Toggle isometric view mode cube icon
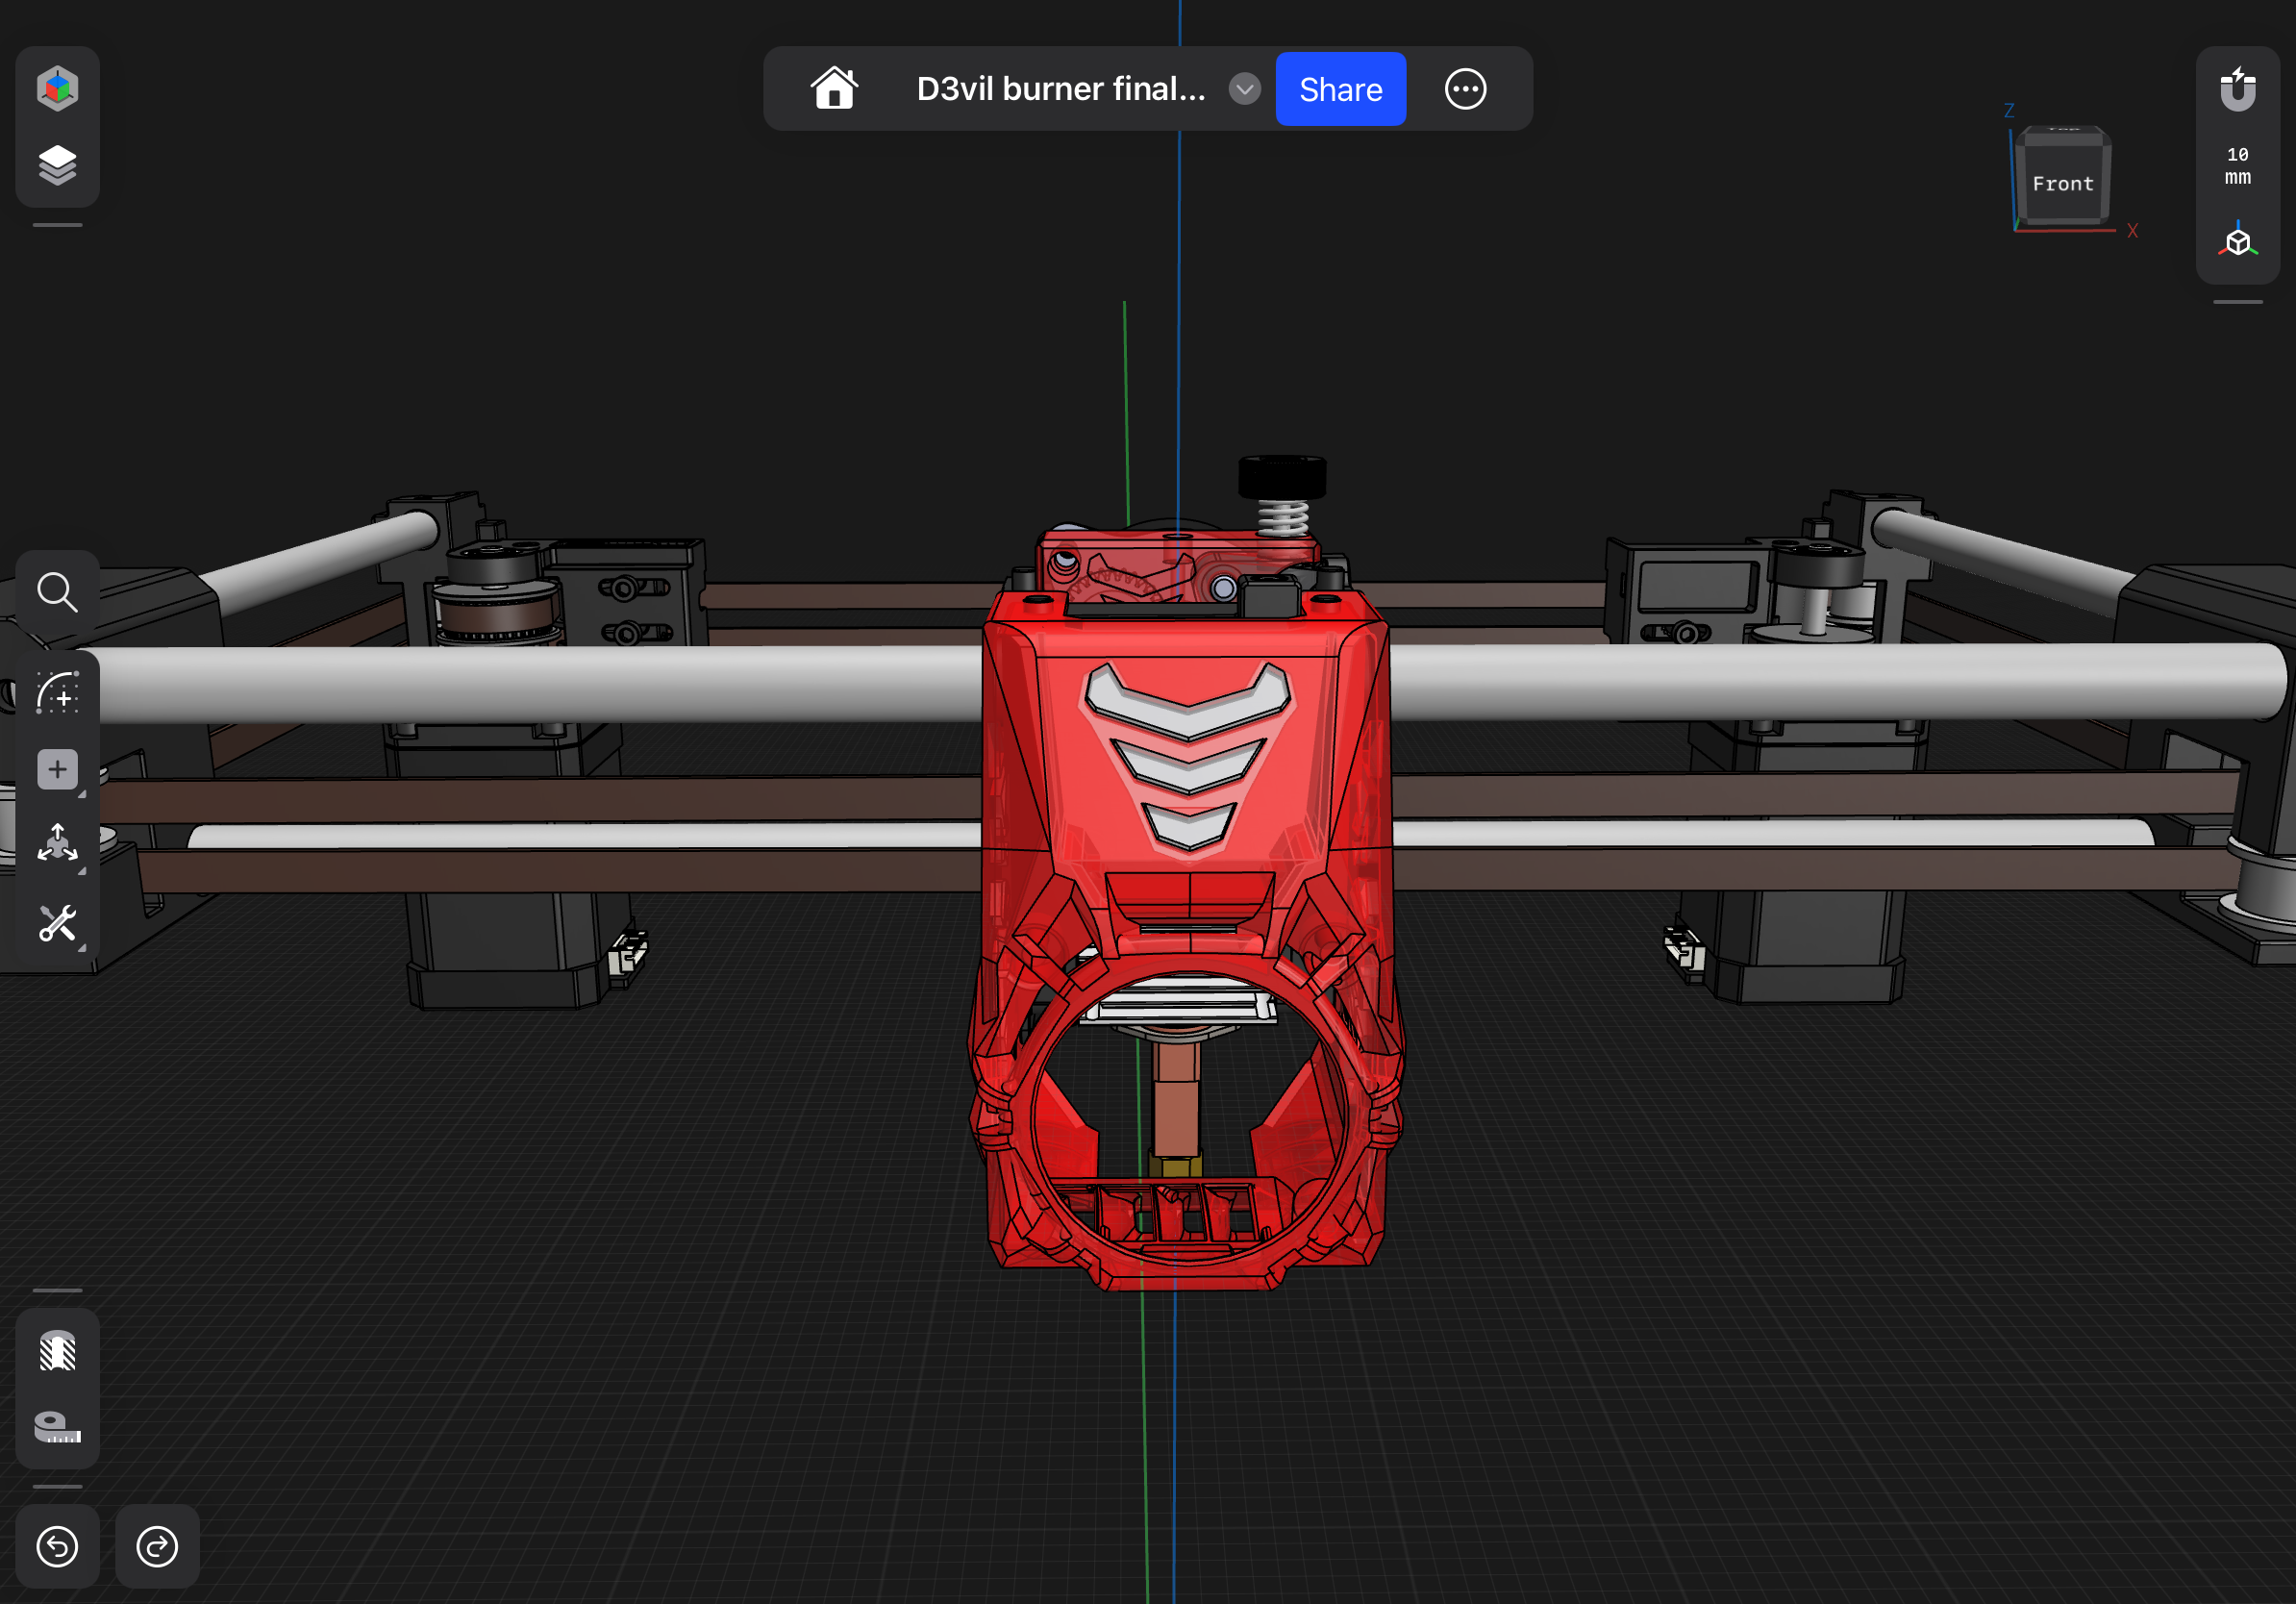This screenshot has width=2296, height=1604. point(2237,241)
